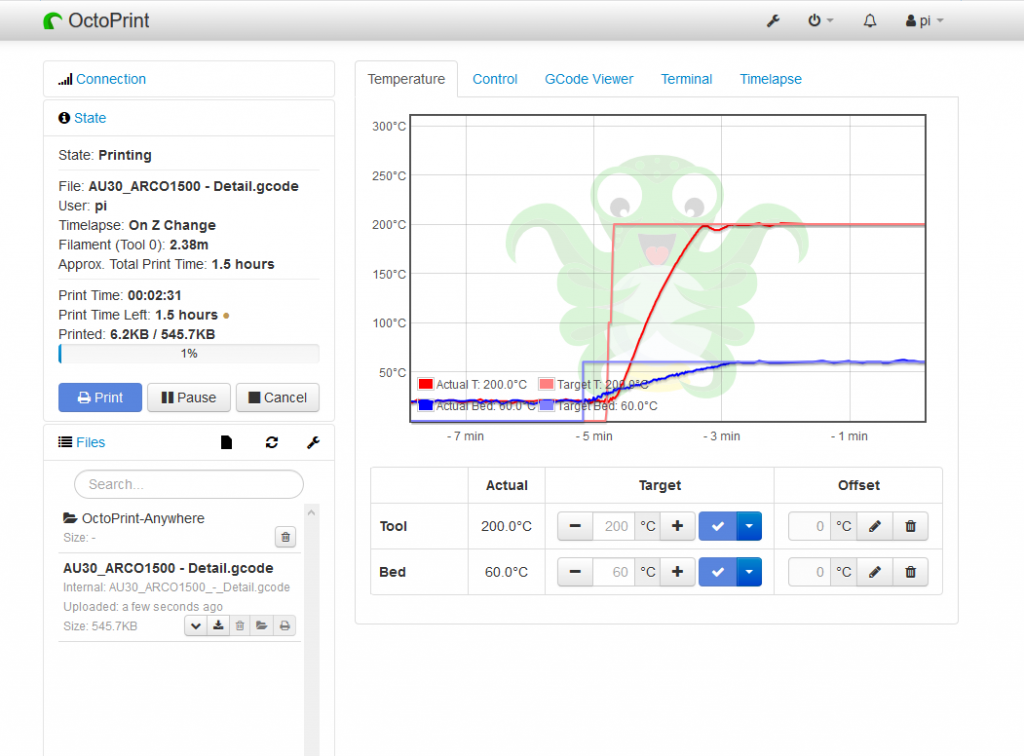The height and width of the screenshot is (756, 1024).
Task: Toggle Target T pink legend swatch
Action: (547, 385)
